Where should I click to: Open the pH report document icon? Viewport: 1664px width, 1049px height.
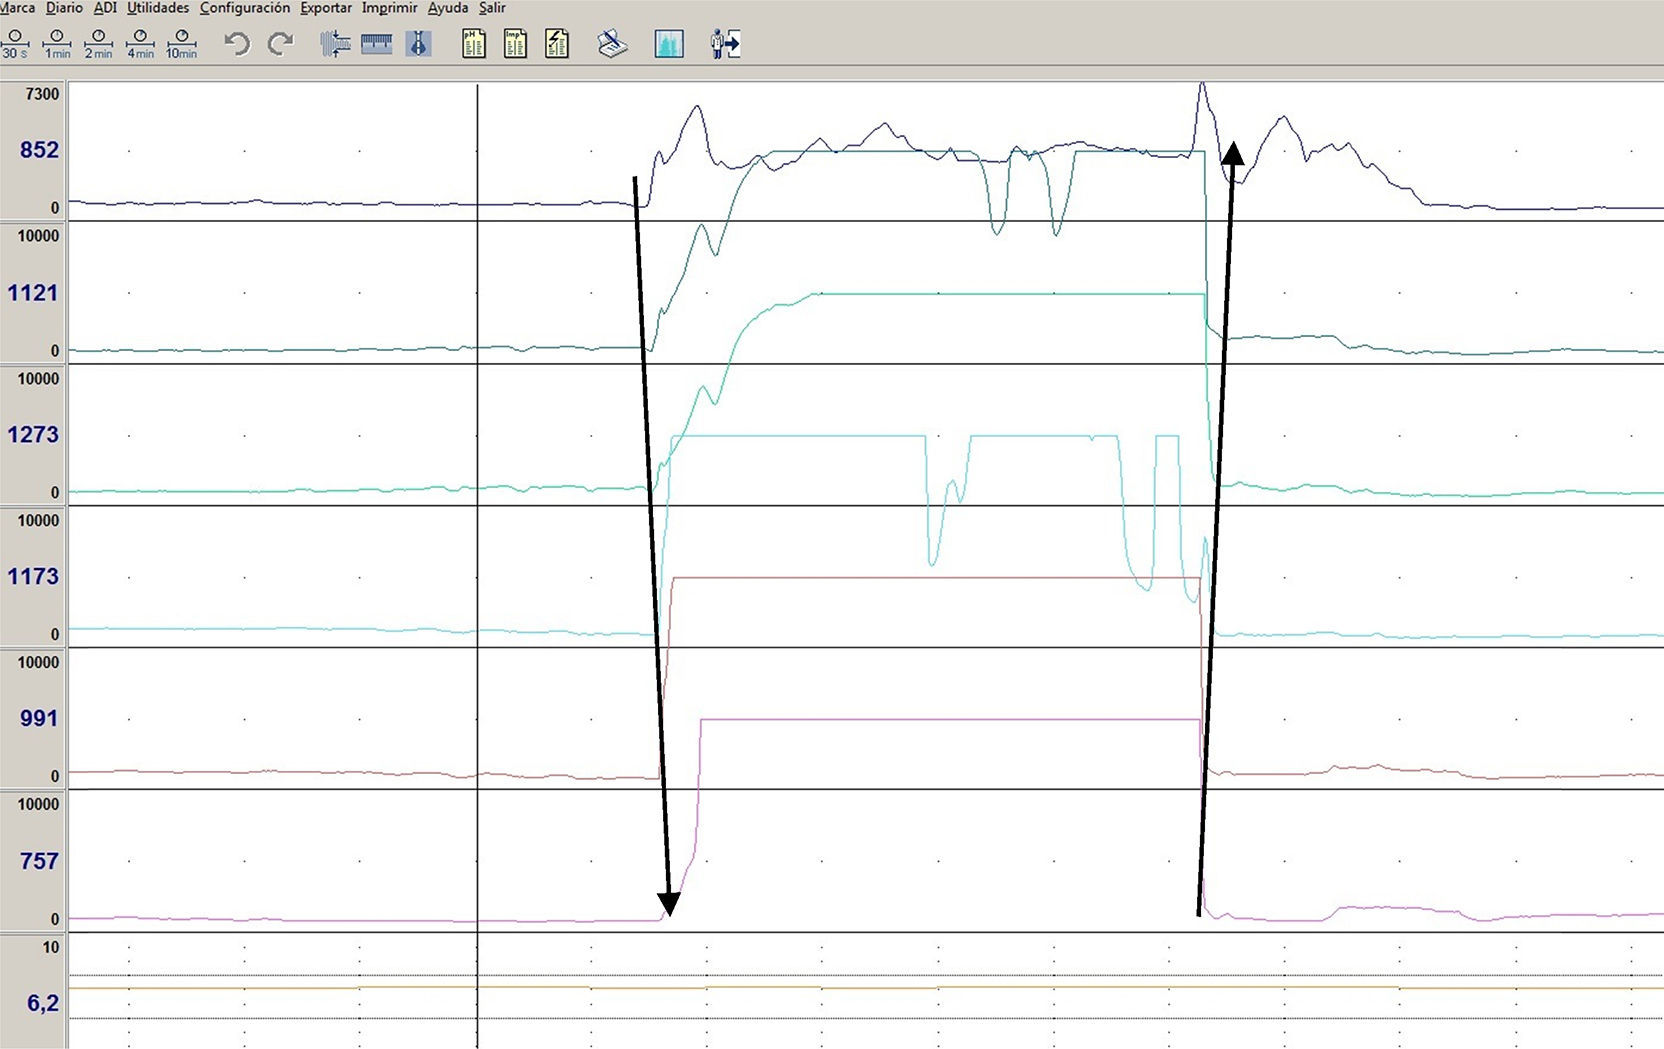(x=474, y=44)
